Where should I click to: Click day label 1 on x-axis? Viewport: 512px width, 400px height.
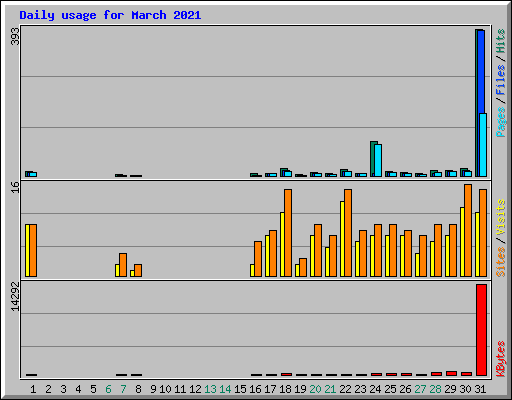[x=33, y=389]
